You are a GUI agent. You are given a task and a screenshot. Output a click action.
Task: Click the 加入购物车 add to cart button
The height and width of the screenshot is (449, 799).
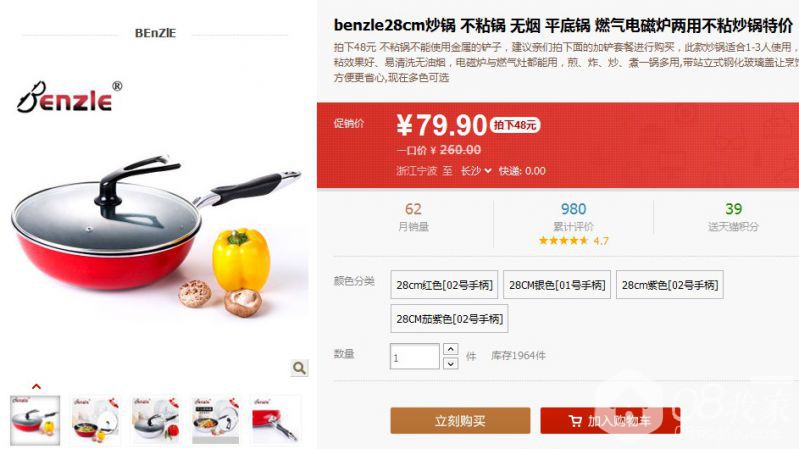[610, 420]
